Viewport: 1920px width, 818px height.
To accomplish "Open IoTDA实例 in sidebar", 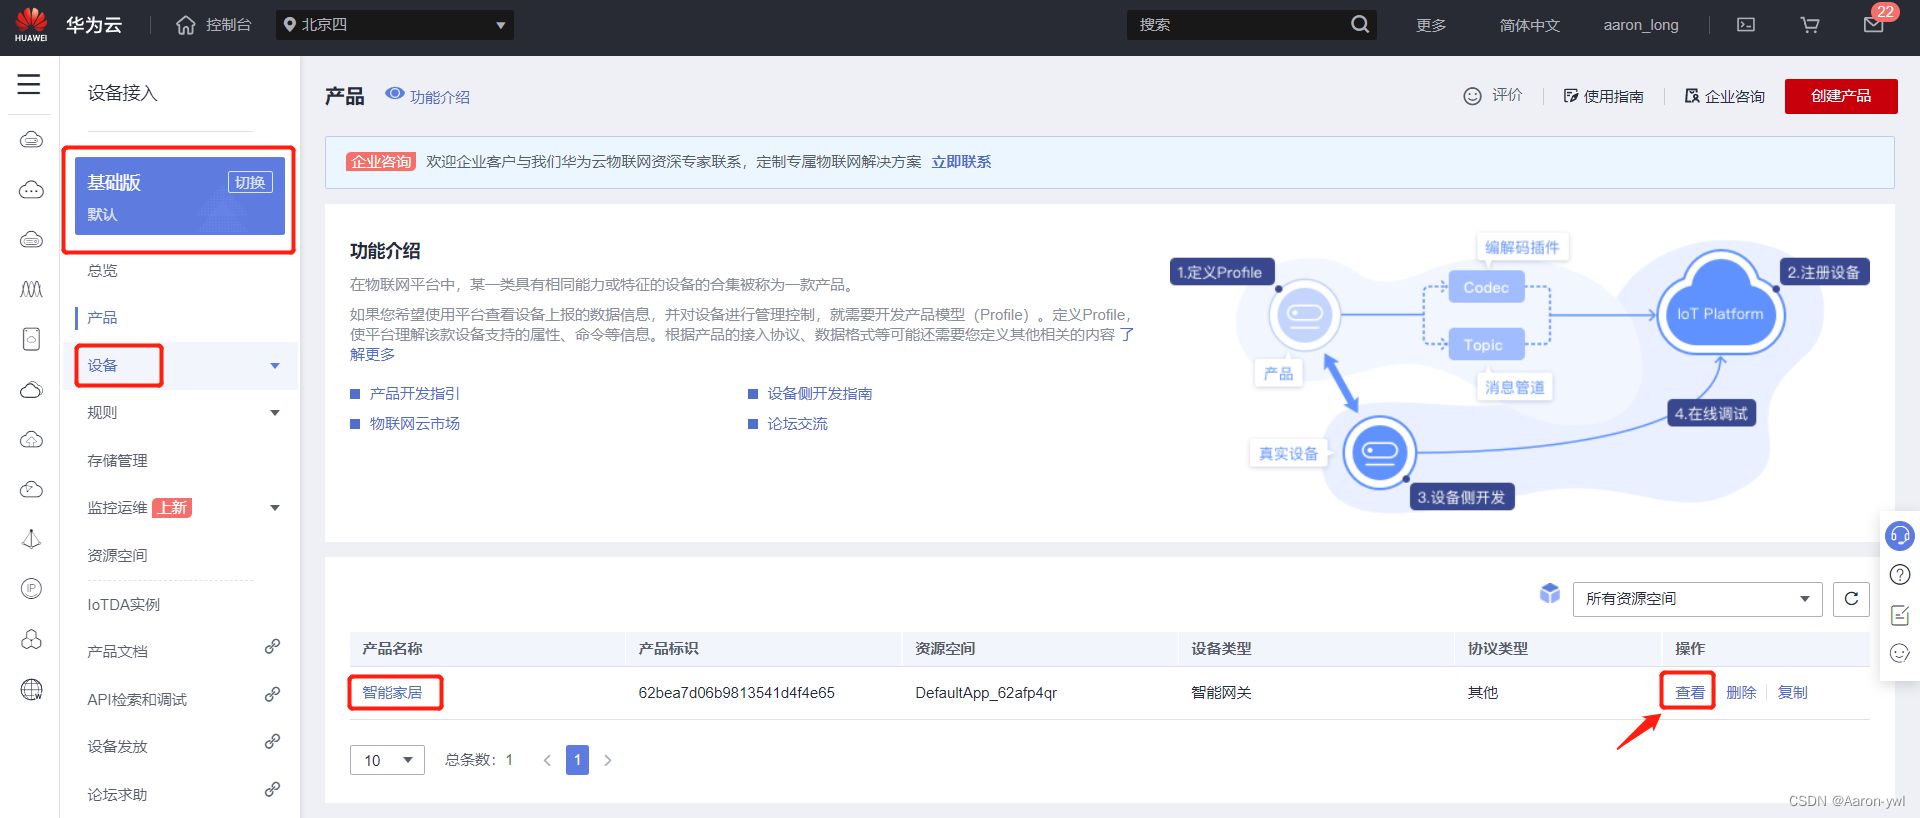I will [x=123, y=605].
